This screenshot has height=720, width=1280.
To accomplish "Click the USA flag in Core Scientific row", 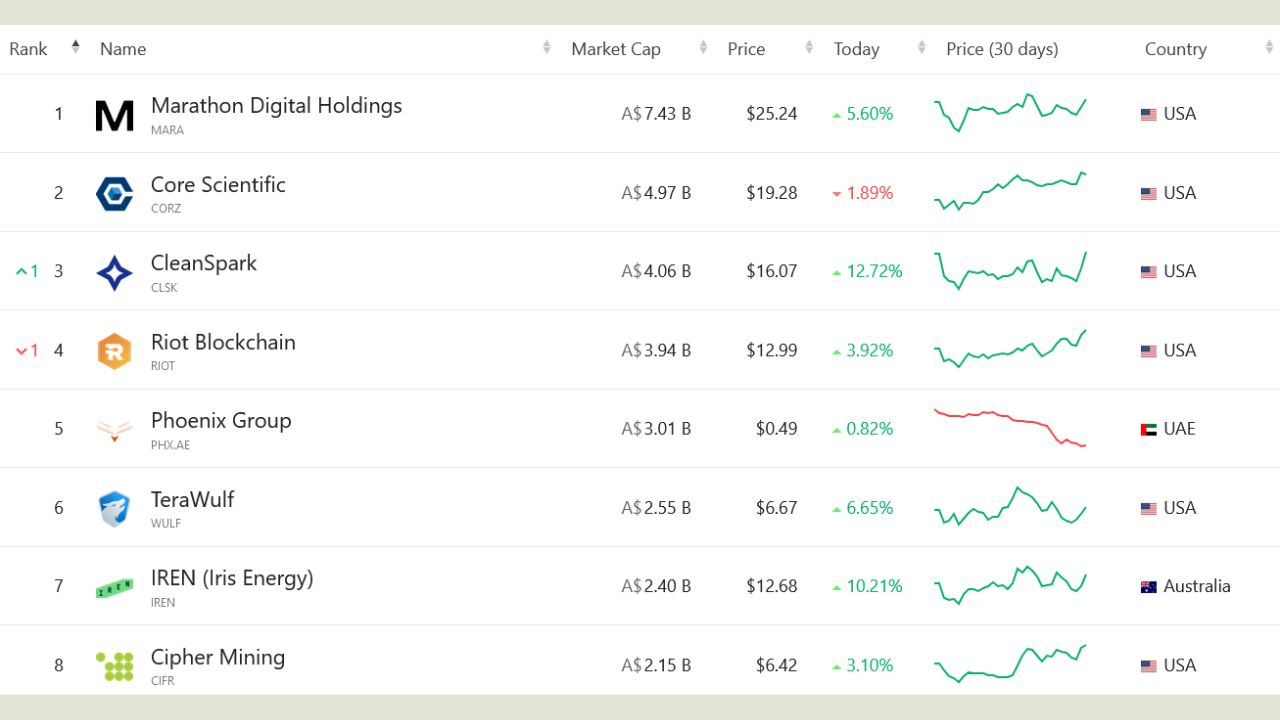I will [x=1149, y=194].
